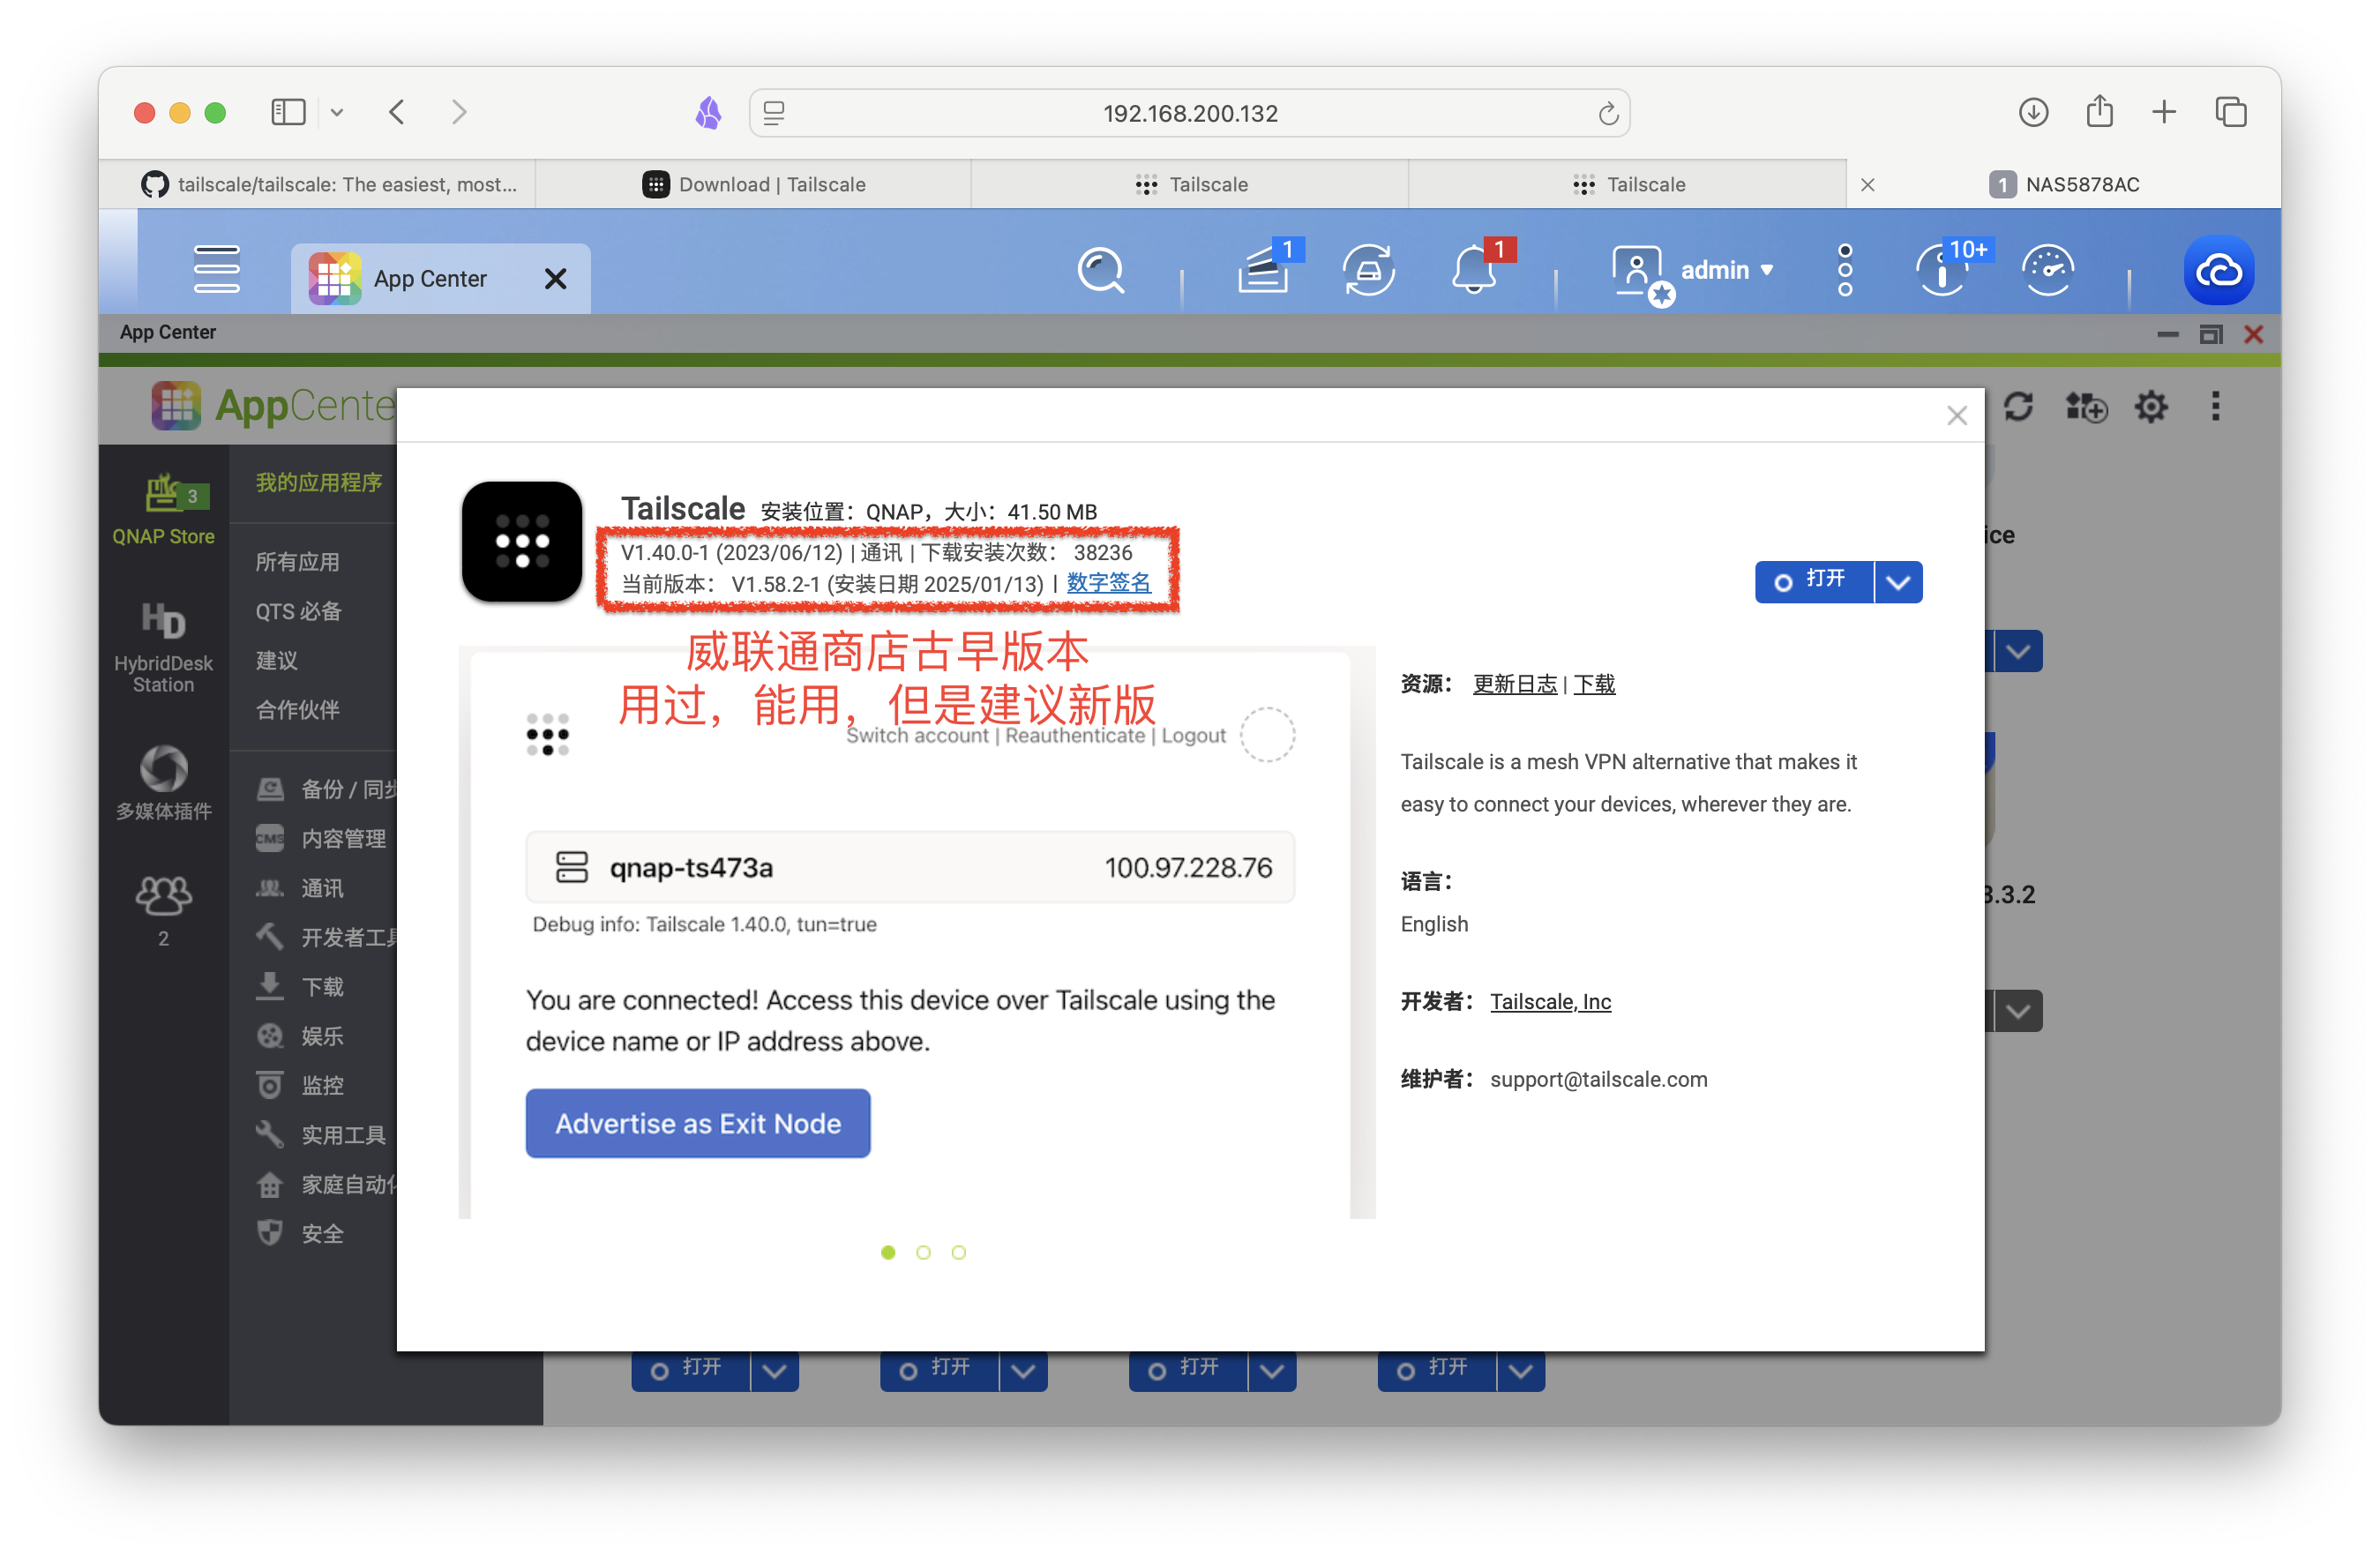Image resolution: width=2380 pixels, height=1556 pixels.
Task: Select 通讯 category in sidebar
Action: [300, 888]
